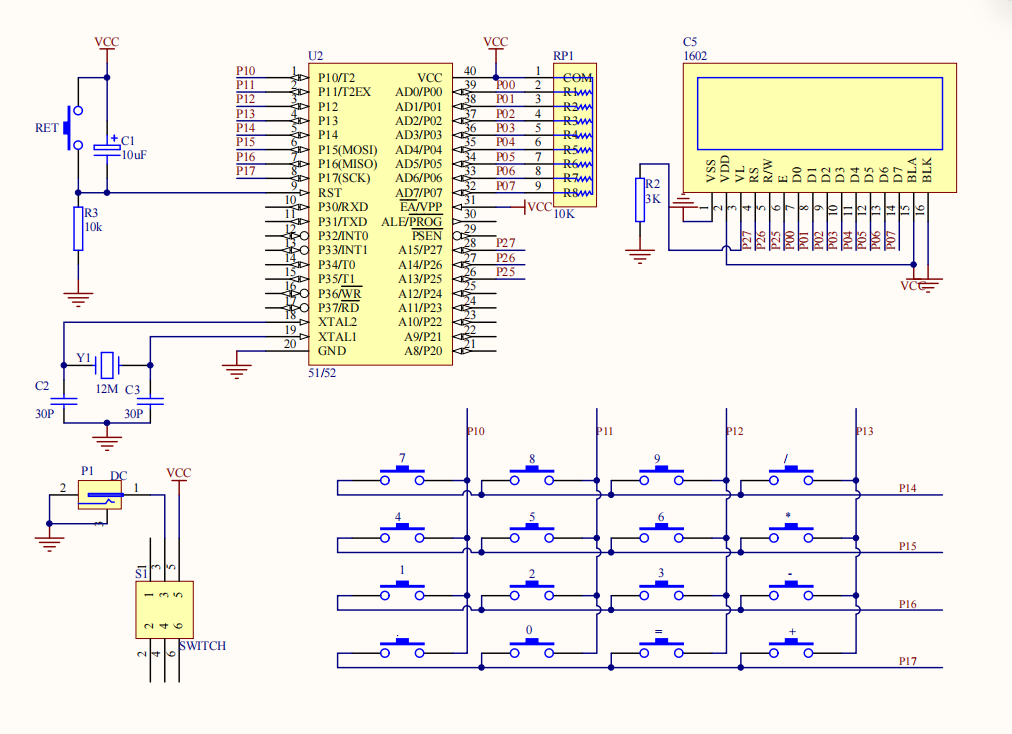The image size is (1012, 734).
Task: Select the ground symbol below the crystal capacitors
Action: coord(107,443)
